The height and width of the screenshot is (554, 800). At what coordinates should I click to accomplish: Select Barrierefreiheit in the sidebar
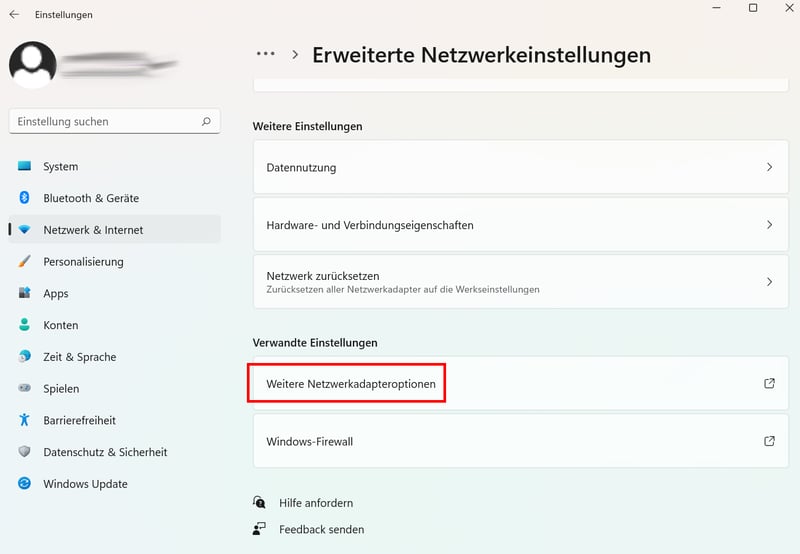click(79, 421)
